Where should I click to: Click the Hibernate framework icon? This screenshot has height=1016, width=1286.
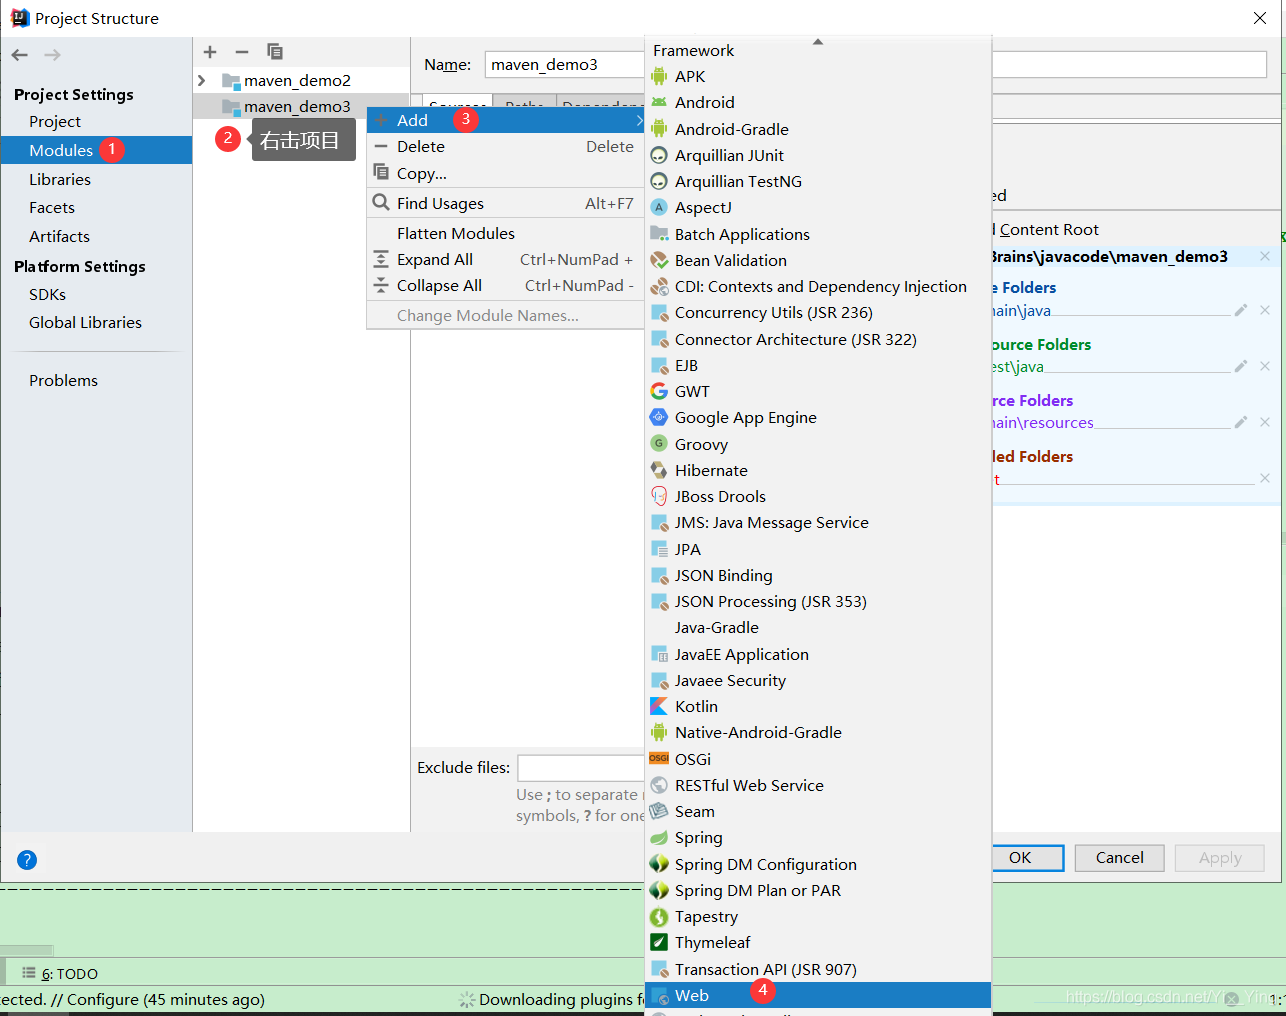coord(659,470)
